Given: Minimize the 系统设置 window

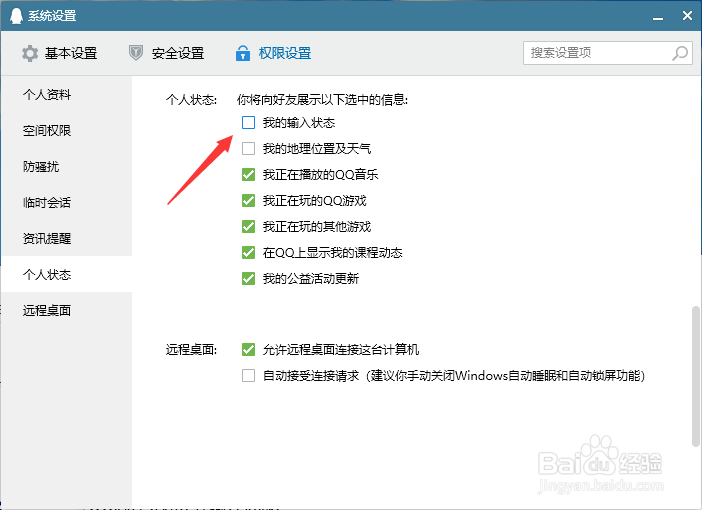Looking at the screenshot, I should [x=658, y=17].
